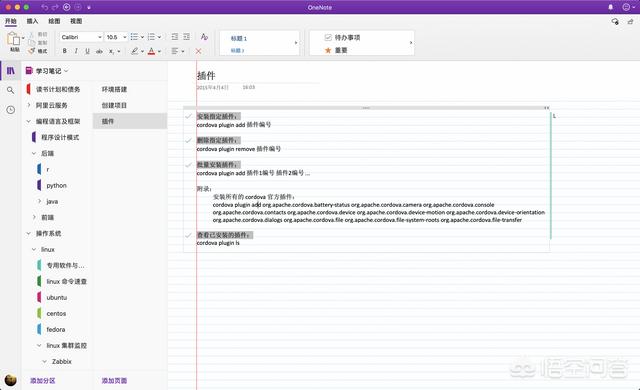
Task: Open the 10.5 font size dropdown
Action: click(125, 37)
